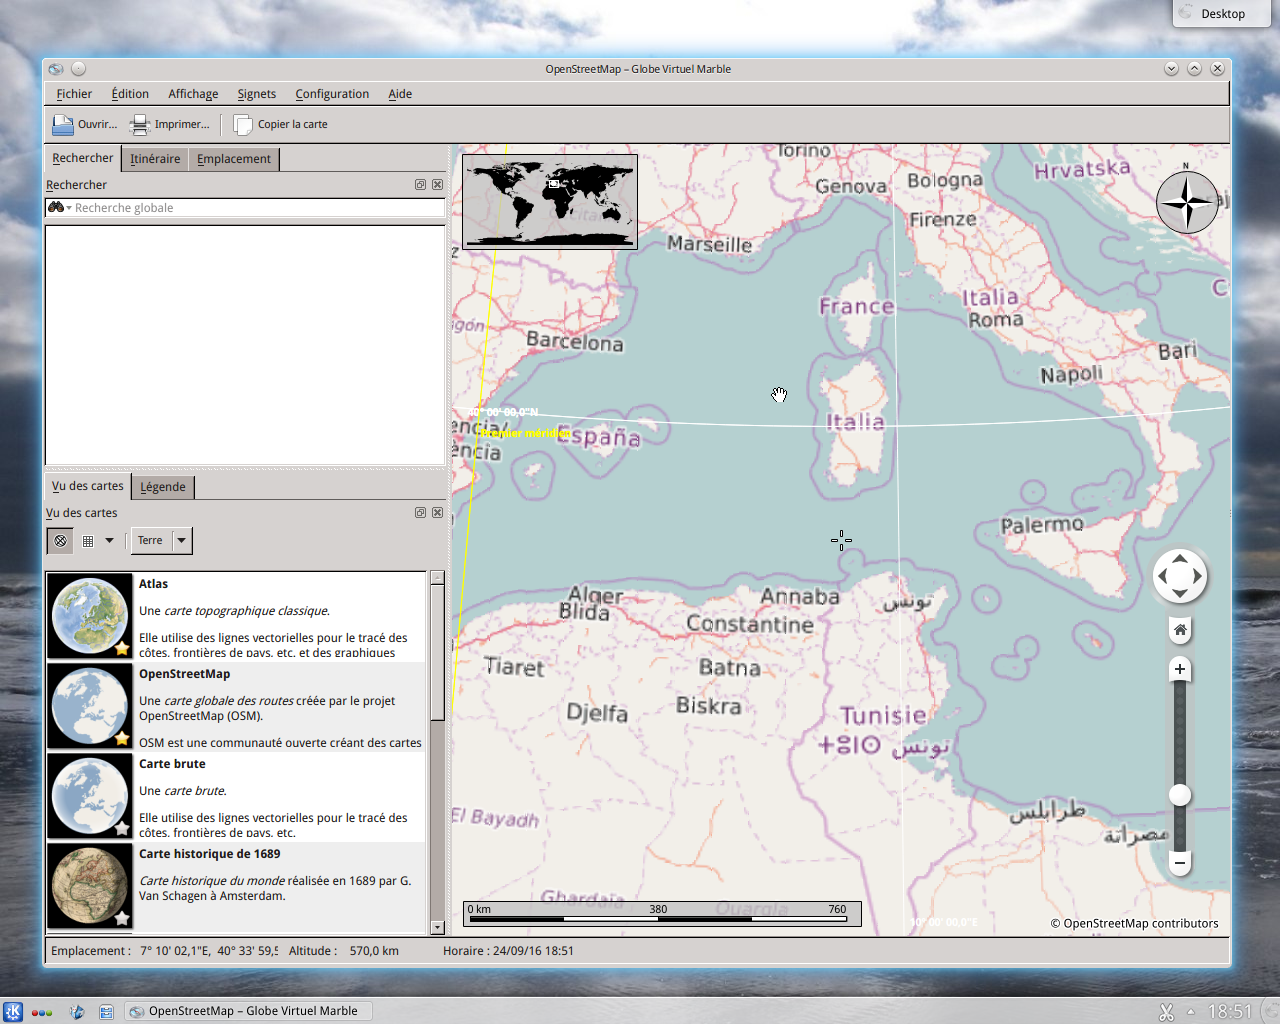Viewport: 1280px width, 1024px height.
Task: Select the Rechercher tab
Action: click(x=83, y=158)
